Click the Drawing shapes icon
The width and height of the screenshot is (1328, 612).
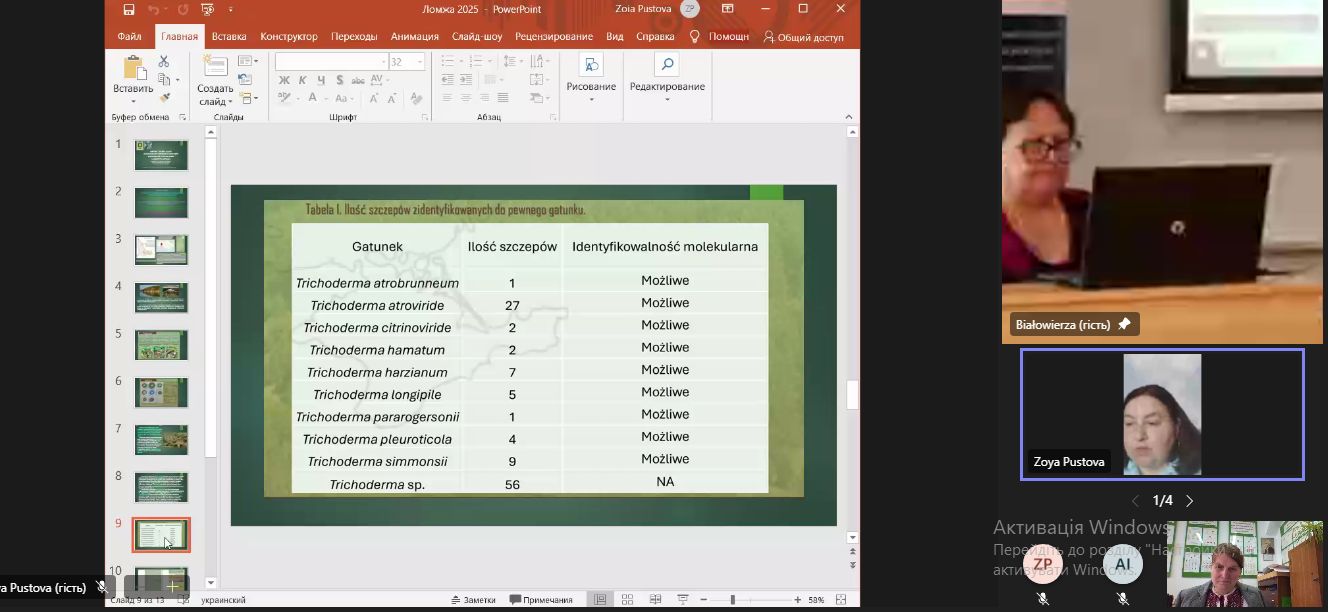coord(591,66)
